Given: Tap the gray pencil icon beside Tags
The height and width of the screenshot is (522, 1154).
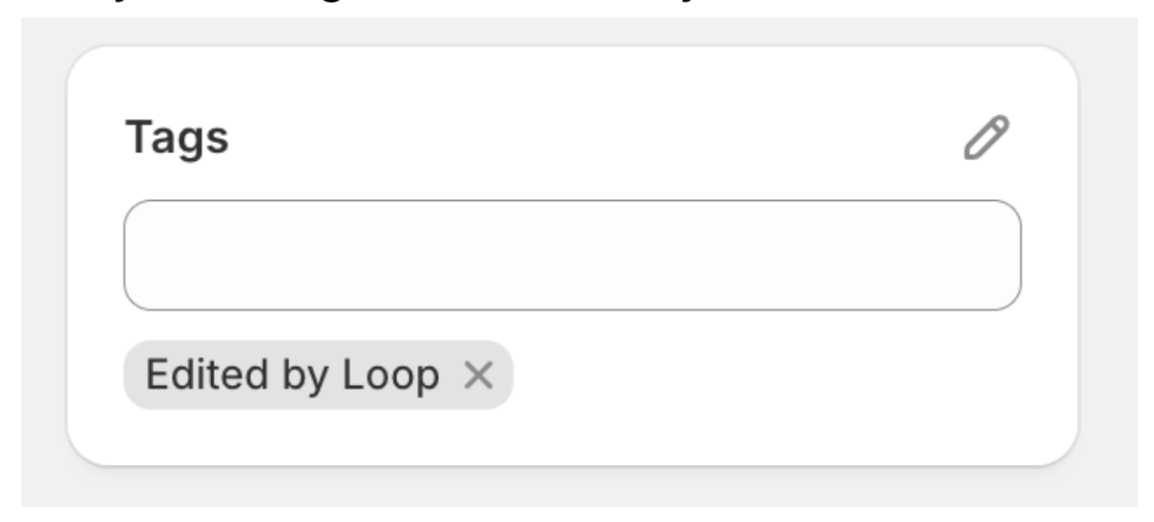Looking at the screenshot, I should pyautogui.click(x=986, y=138).
